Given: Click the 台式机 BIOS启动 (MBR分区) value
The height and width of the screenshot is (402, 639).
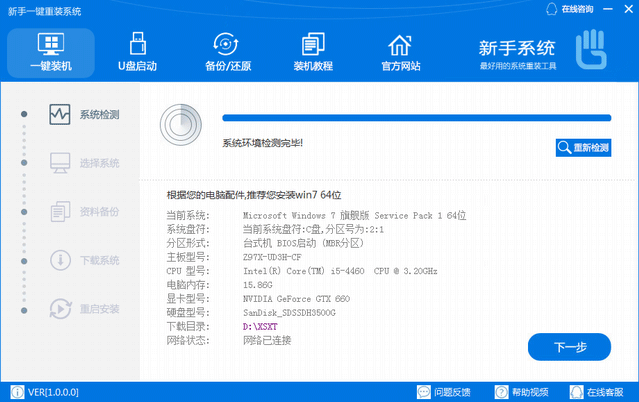Looking at the screenshot, I should (303, 243).
